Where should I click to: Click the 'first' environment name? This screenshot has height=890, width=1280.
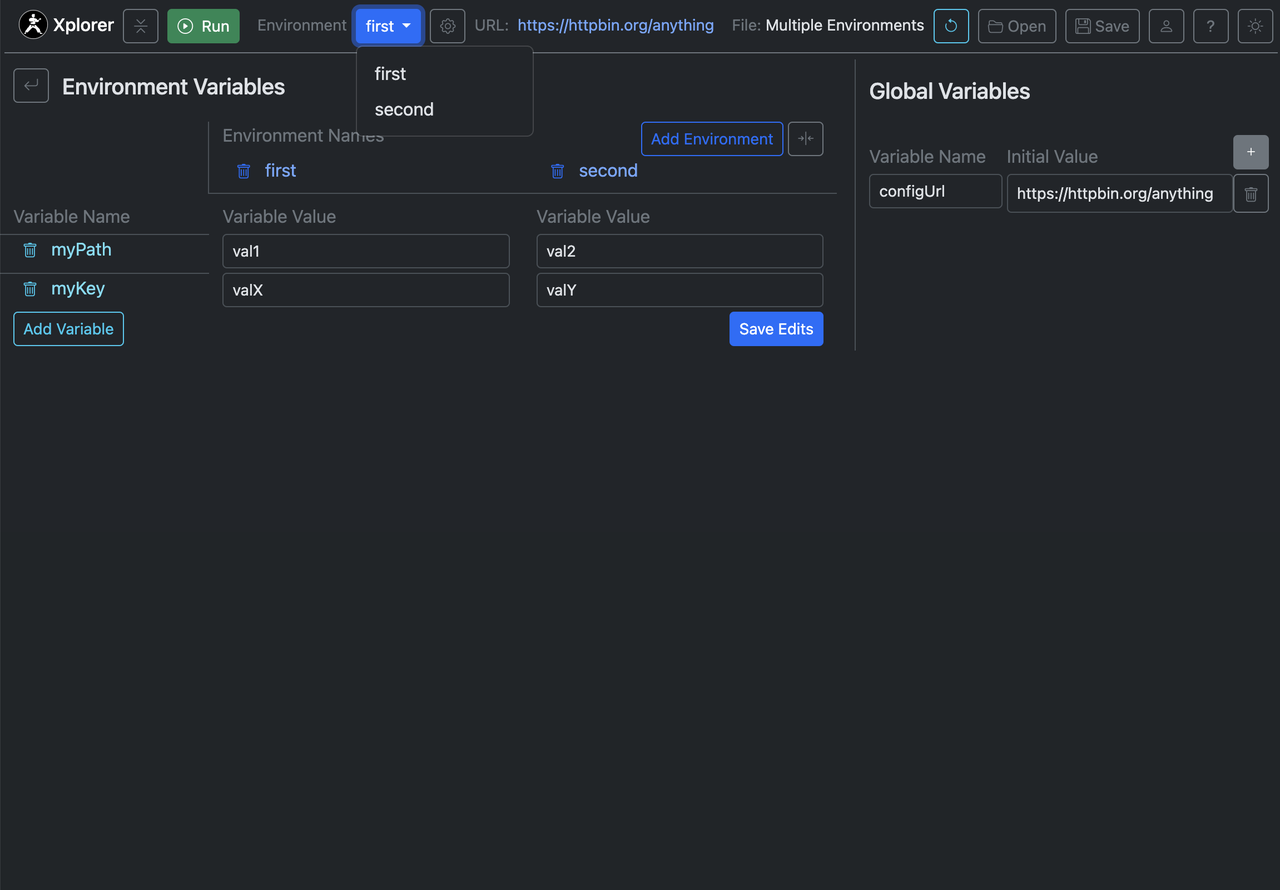pos(281,171)
